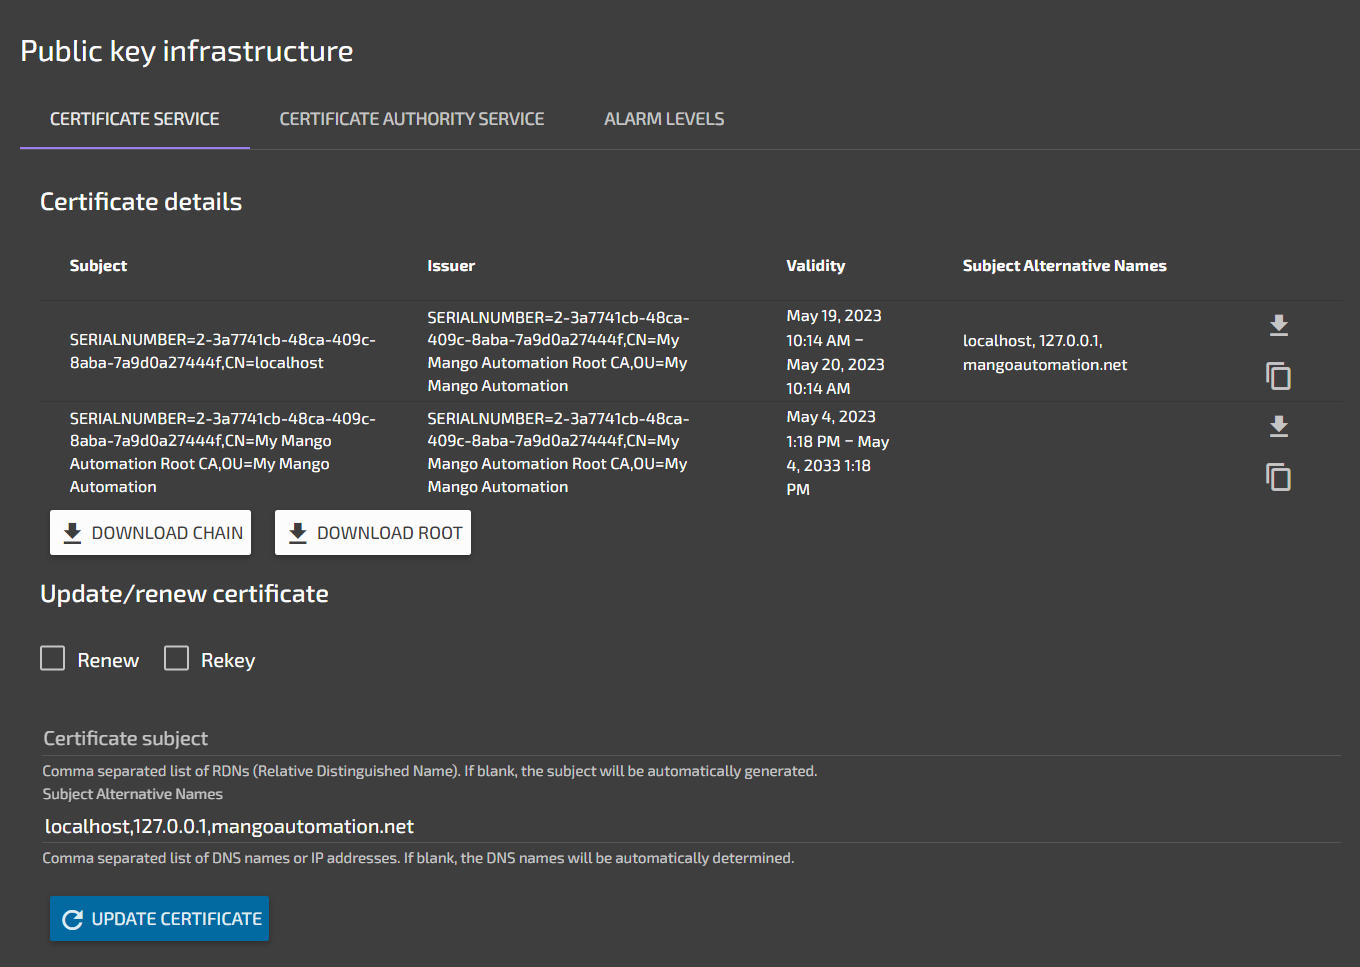Tick the Renew checkbox
Screen dimensions: 1360x967
(53, 658)
